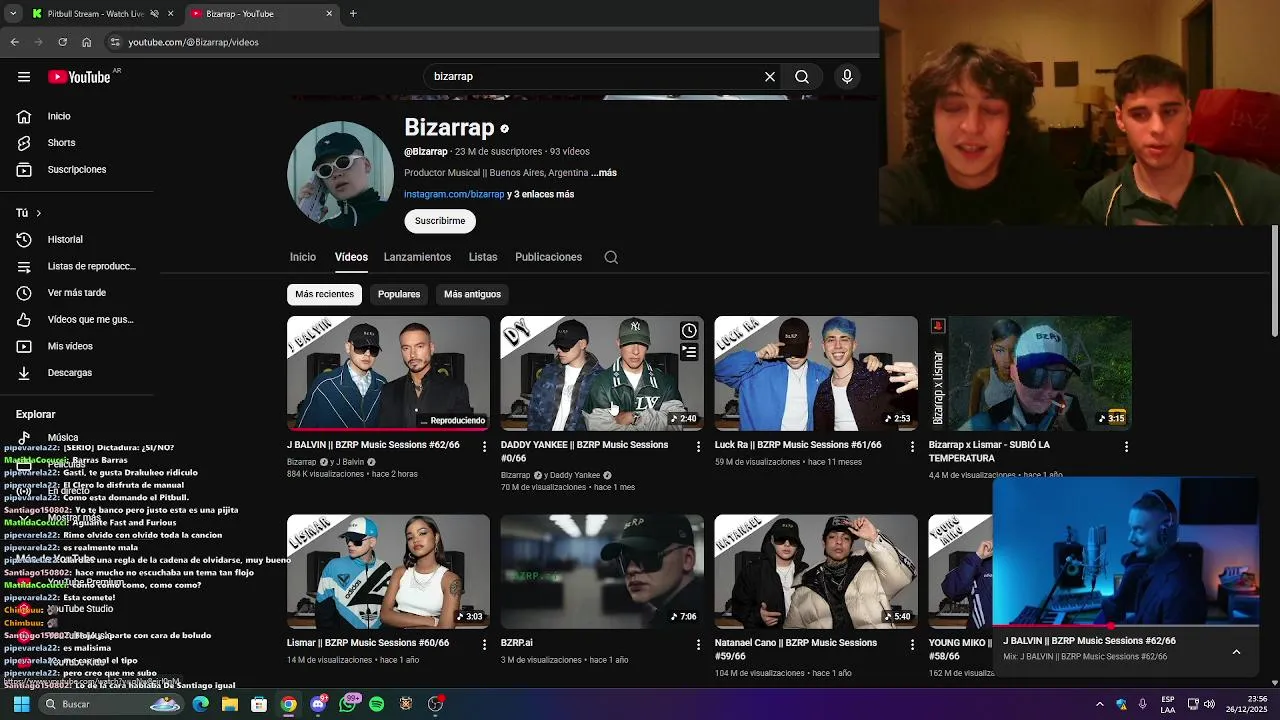1280x720 pixels.
Task: Click the magnifier search button
Action: 802,77
